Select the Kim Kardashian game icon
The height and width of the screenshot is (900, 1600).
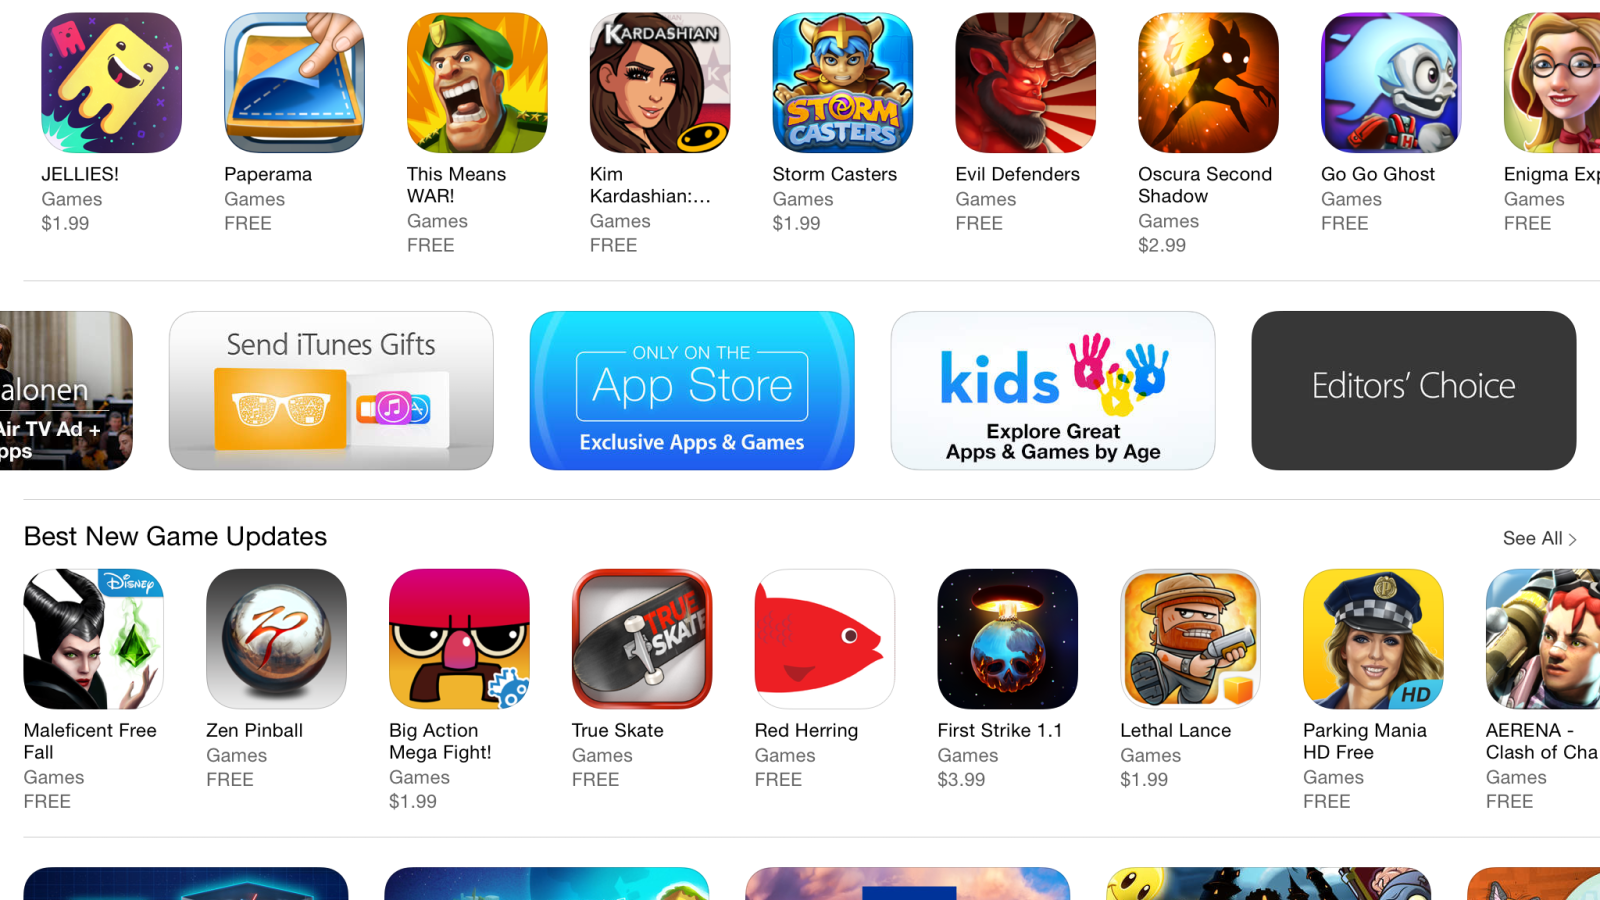pos(660,83)
